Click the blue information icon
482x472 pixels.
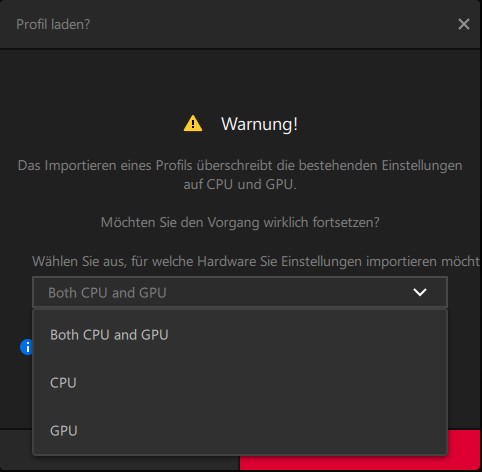coord(26,347)
